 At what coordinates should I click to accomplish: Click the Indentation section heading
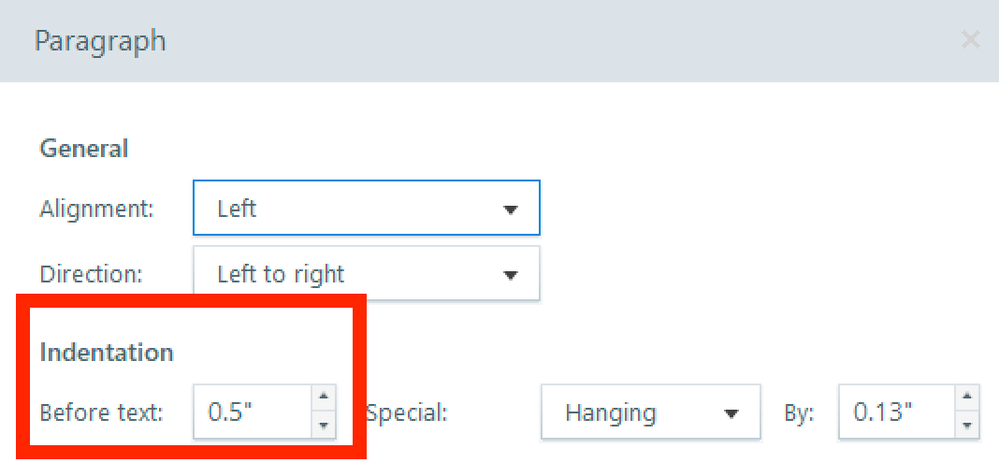tap(107, 352)
